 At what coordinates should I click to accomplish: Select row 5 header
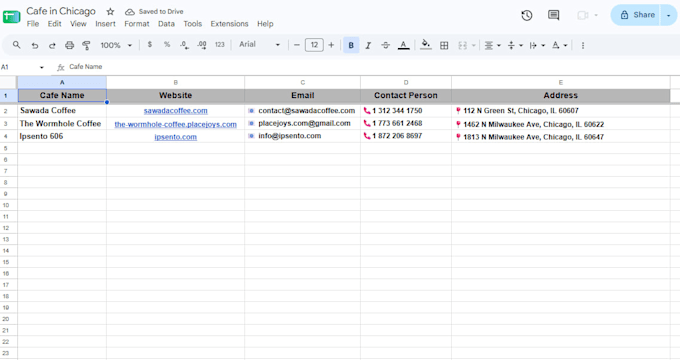(x=6, y=148)
